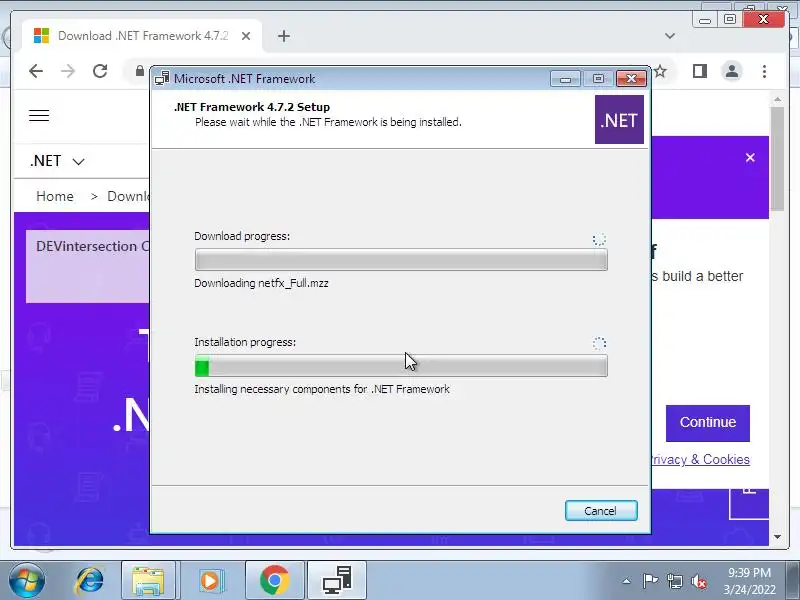Select the Download .NET Framework 4.7.2 tab
The image size is (800, 600).
click(x=142, y=36)
